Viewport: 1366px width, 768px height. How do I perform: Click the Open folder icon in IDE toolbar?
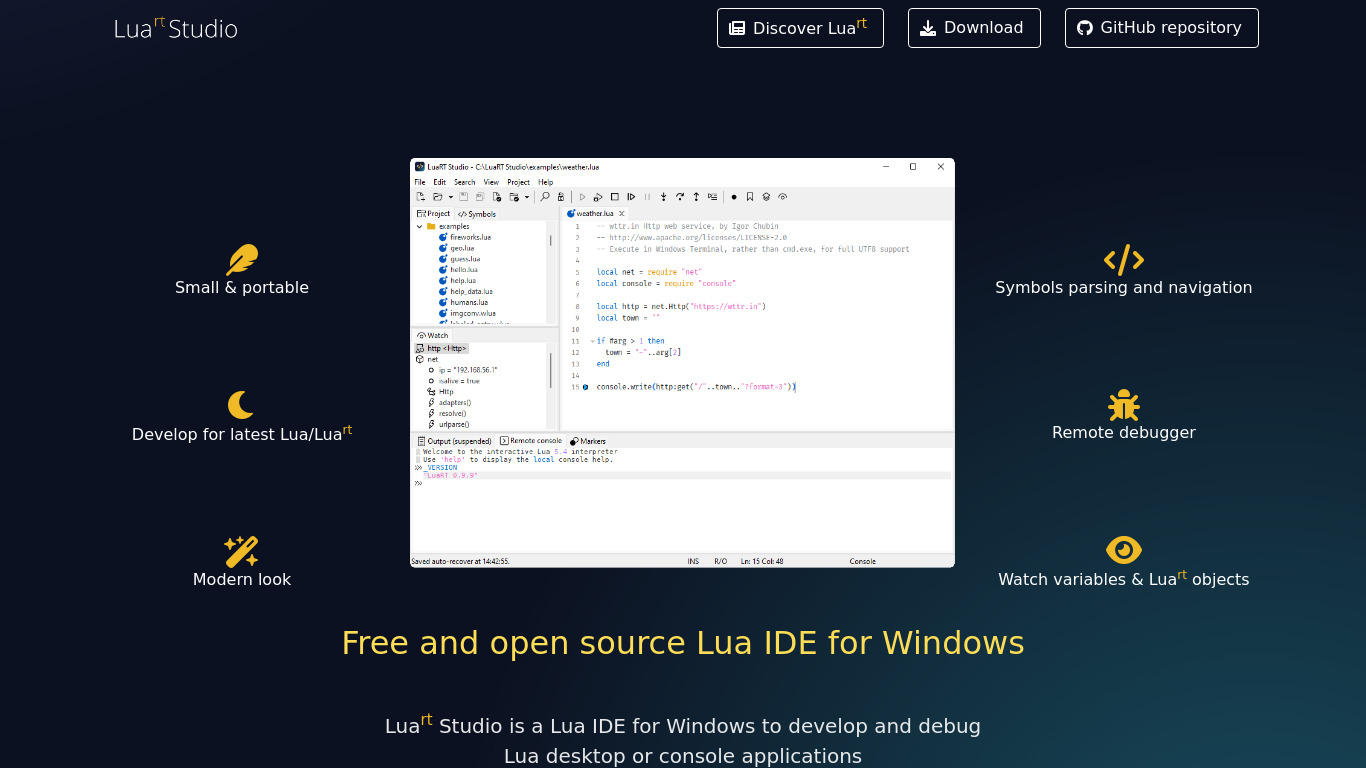(x=437, y=197)
